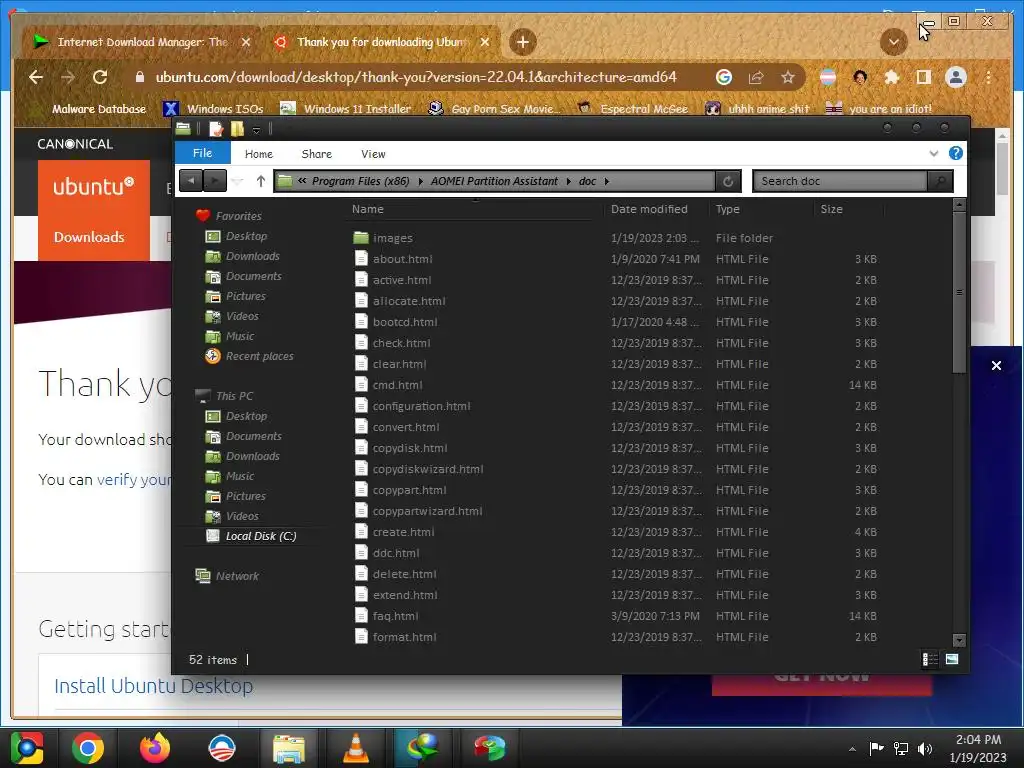Open Chrome tab search dropdown
The height and width of the screenshot is (768, 1024).
pos(893,42)
